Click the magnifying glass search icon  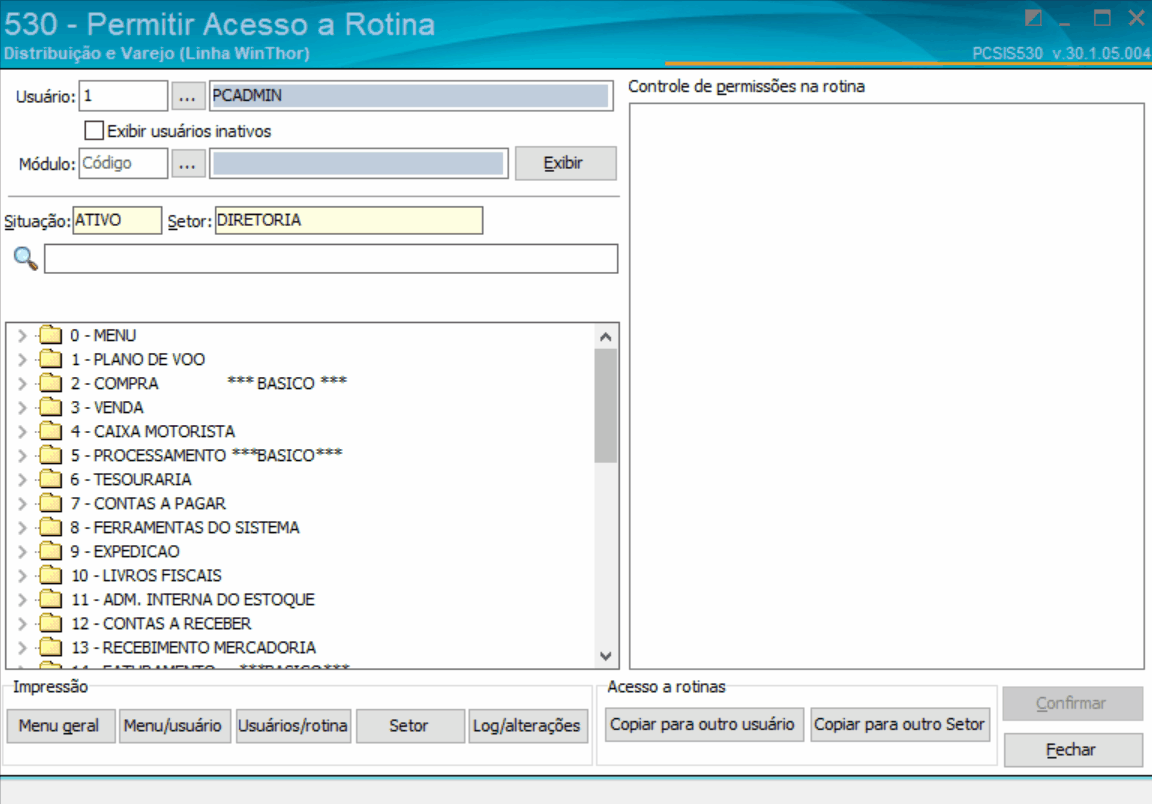(x=26, y=259)
